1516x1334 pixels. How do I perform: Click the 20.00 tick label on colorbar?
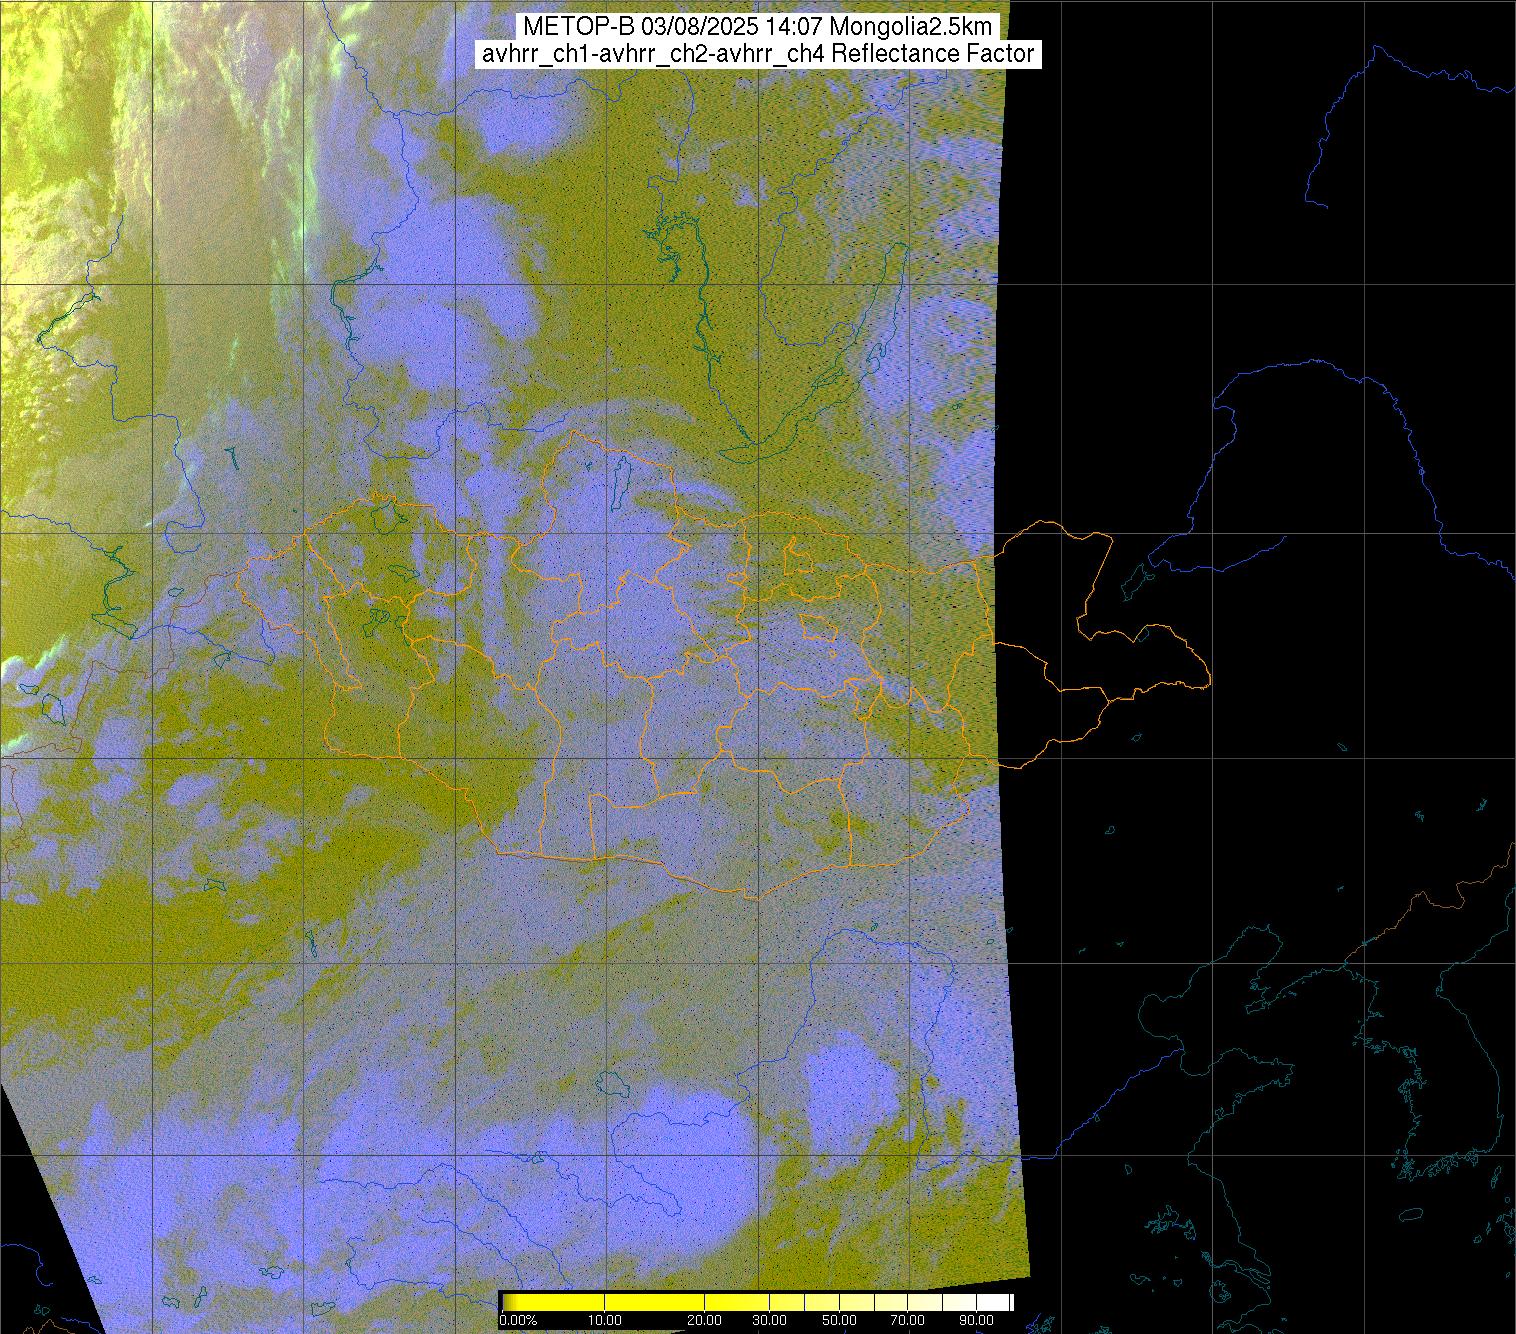click(x=704, y=1321)
